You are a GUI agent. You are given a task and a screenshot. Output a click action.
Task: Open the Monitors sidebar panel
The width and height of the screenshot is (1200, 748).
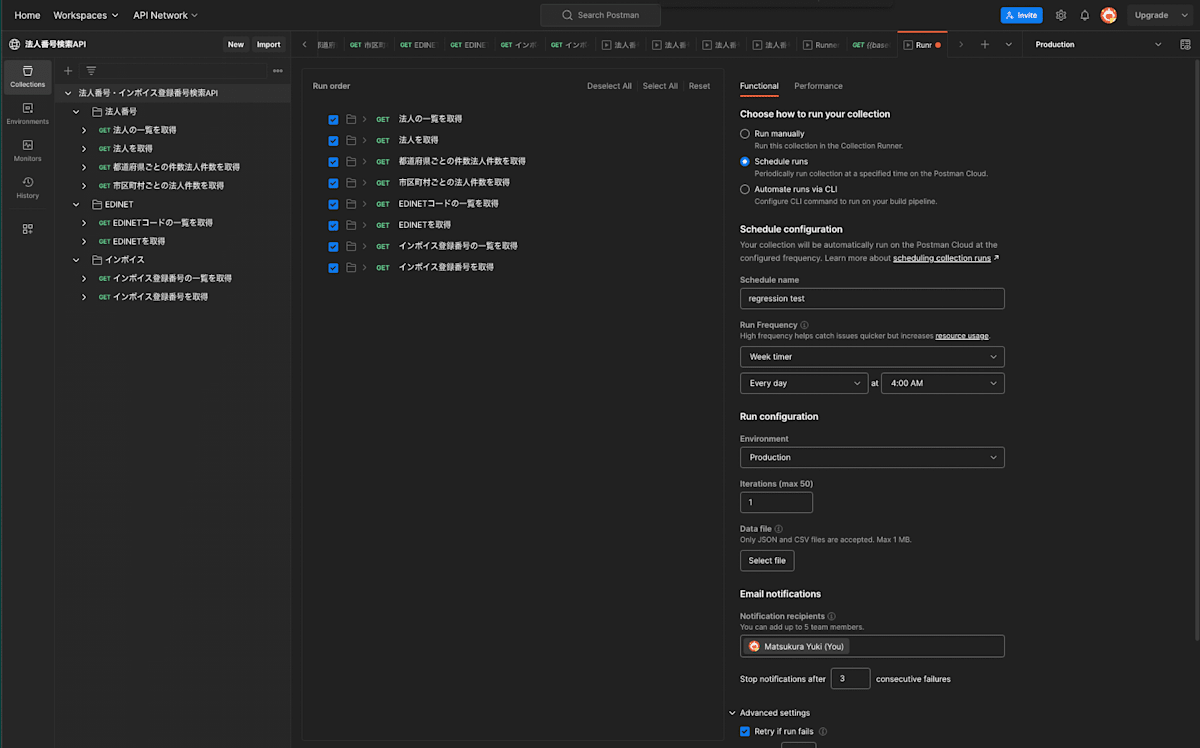[x=27, y=151]
